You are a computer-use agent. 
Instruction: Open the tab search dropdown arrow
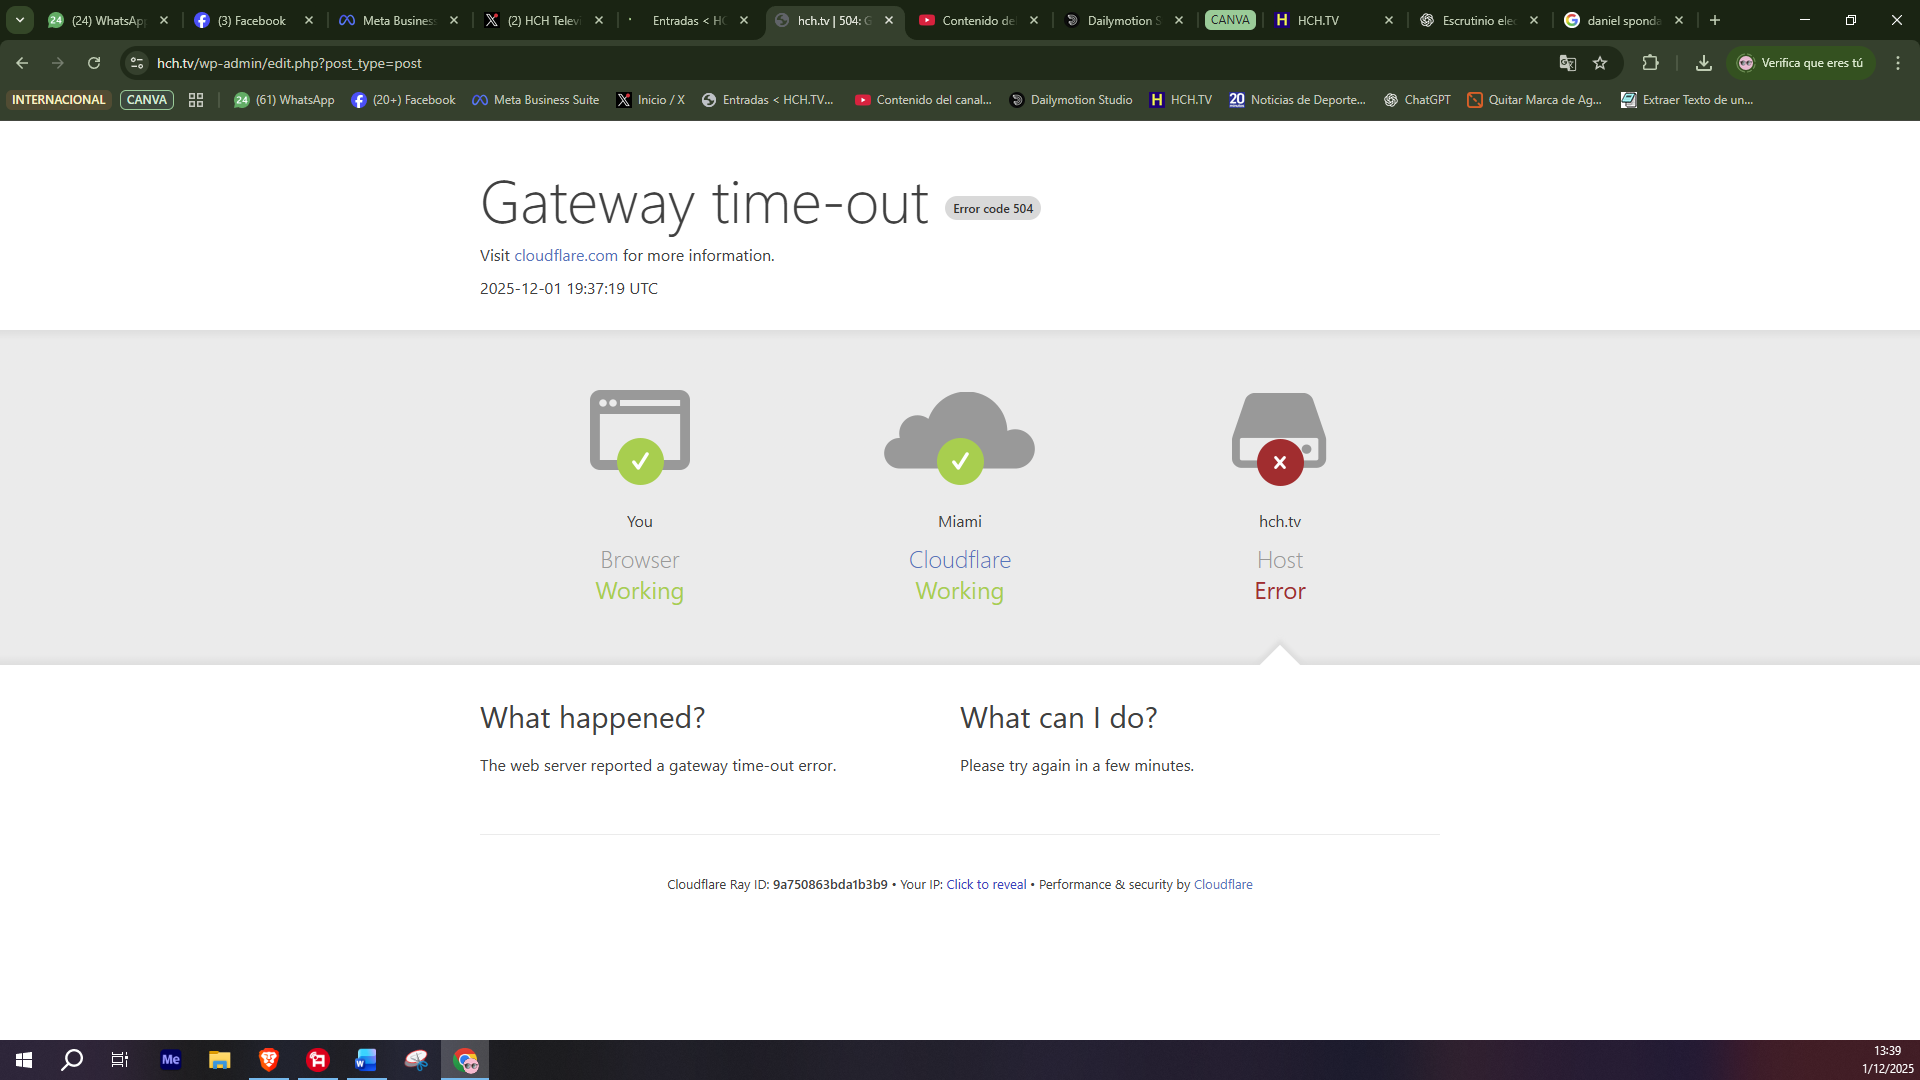click(x=20, y=20)
